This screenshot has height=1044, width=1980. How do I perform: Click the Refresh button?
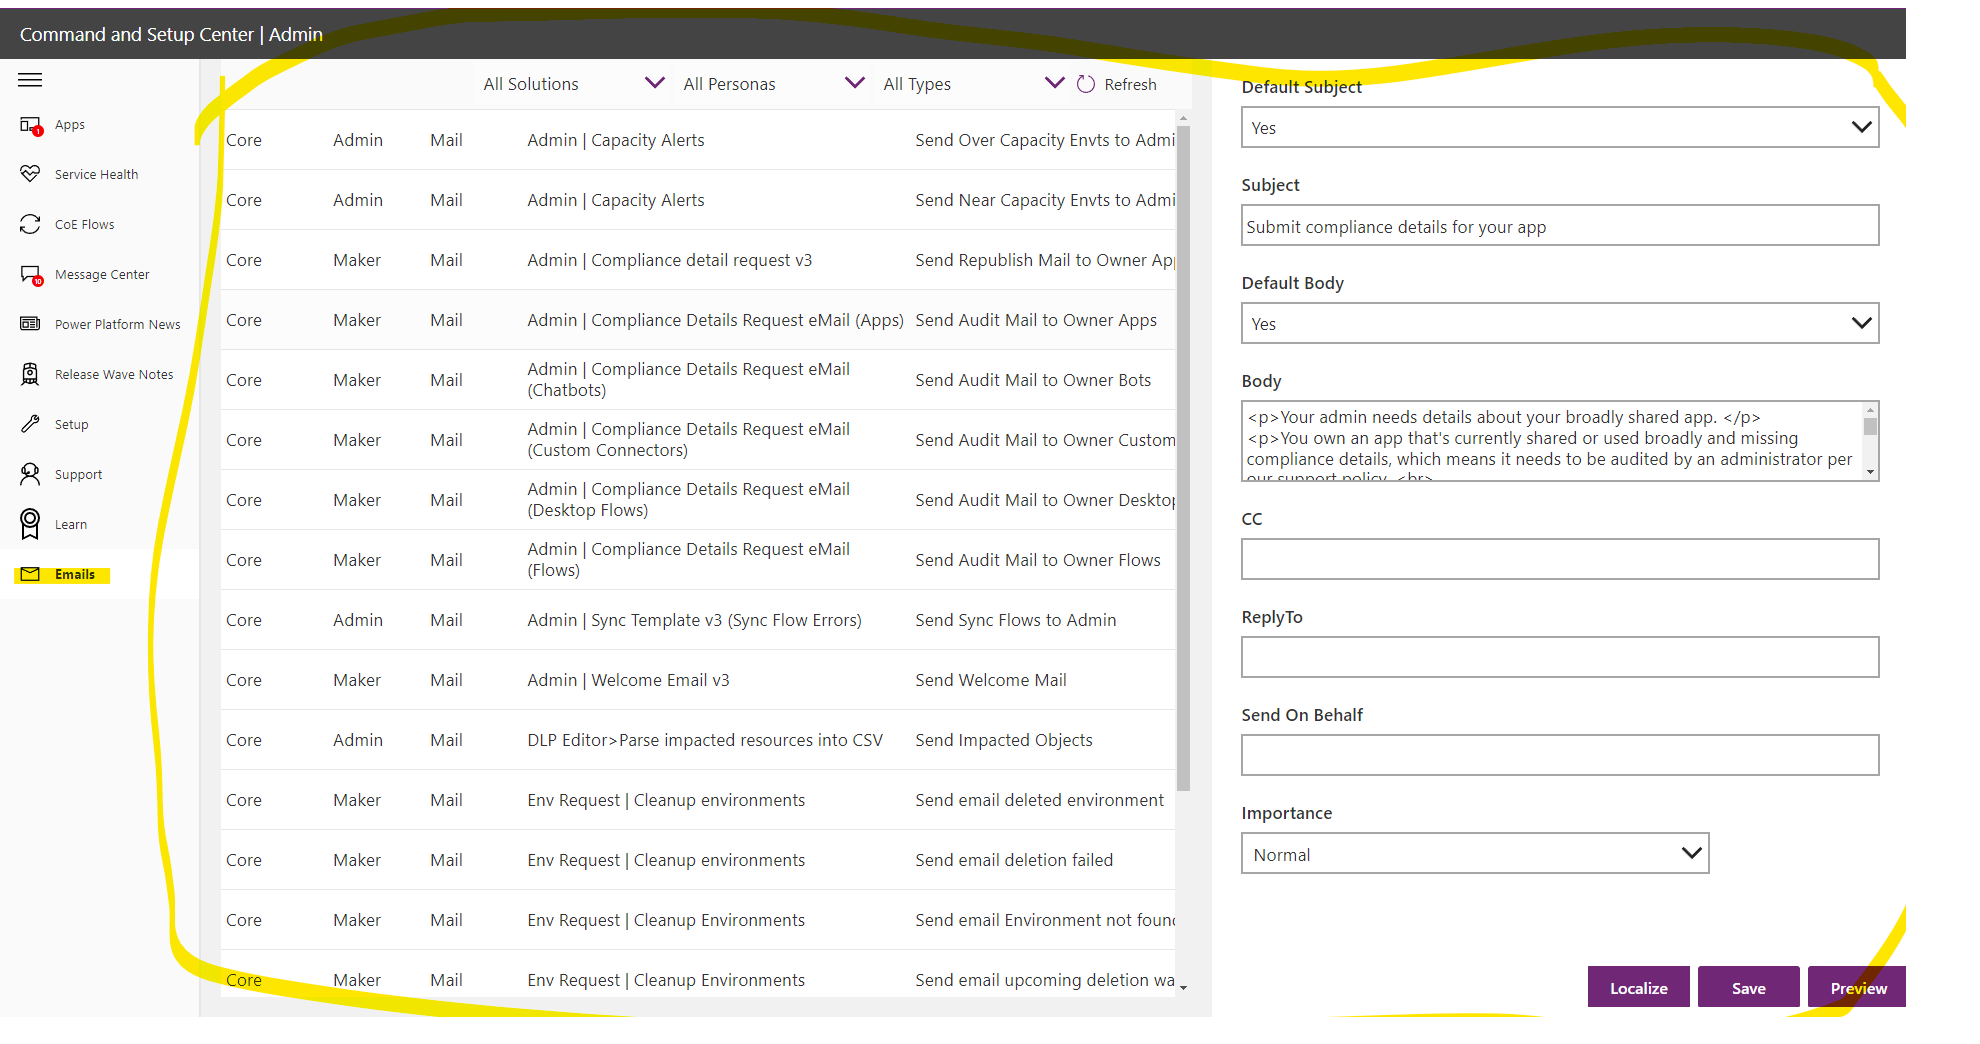(x=1117, y=84)
